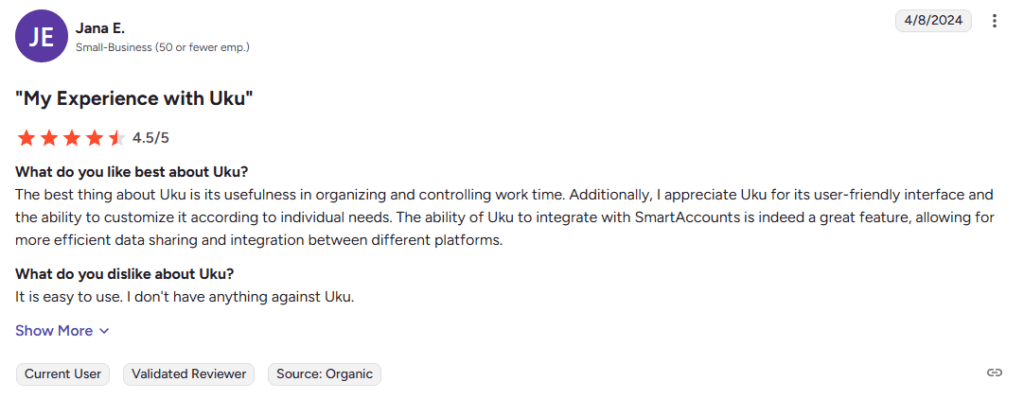Click the 4/8/2024 date badge
Screen dimensions: 1024x399
point(933,21)
